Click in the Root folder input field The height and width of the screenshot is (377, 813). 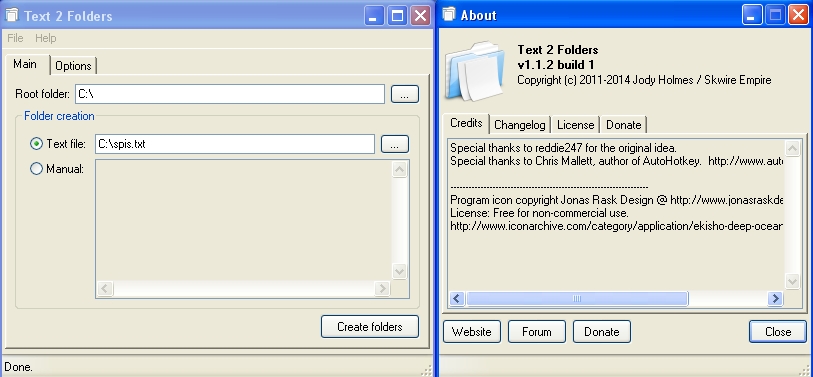click(230, 94)
